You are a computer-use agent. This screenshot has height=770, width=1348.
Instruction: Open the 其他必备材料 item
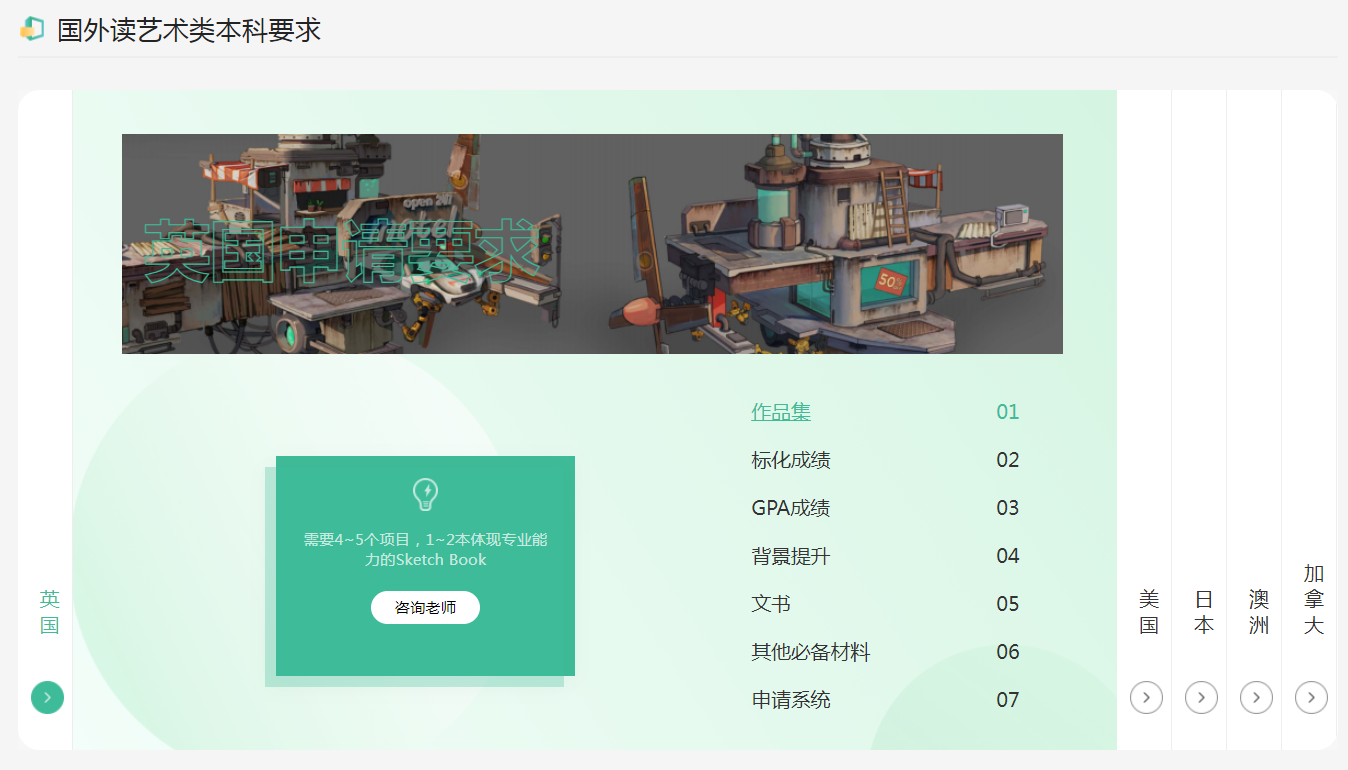(811, 652)
